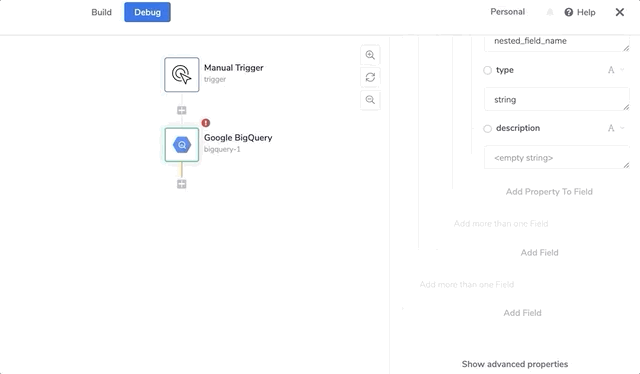Zoom out on the workflow canvas

pos(370,100)
